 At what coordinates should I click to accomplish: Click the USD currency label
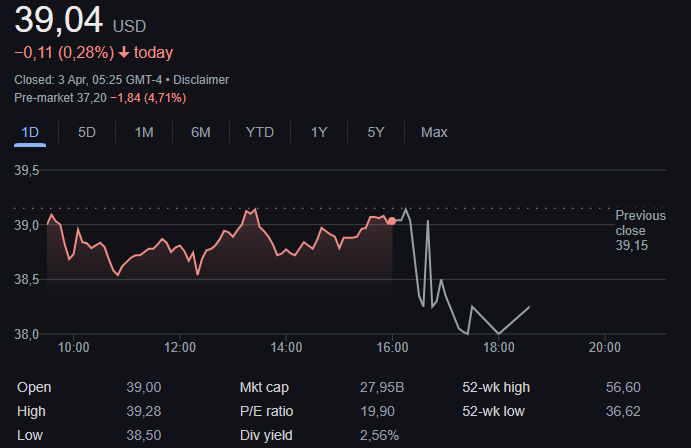pos(129,26)
